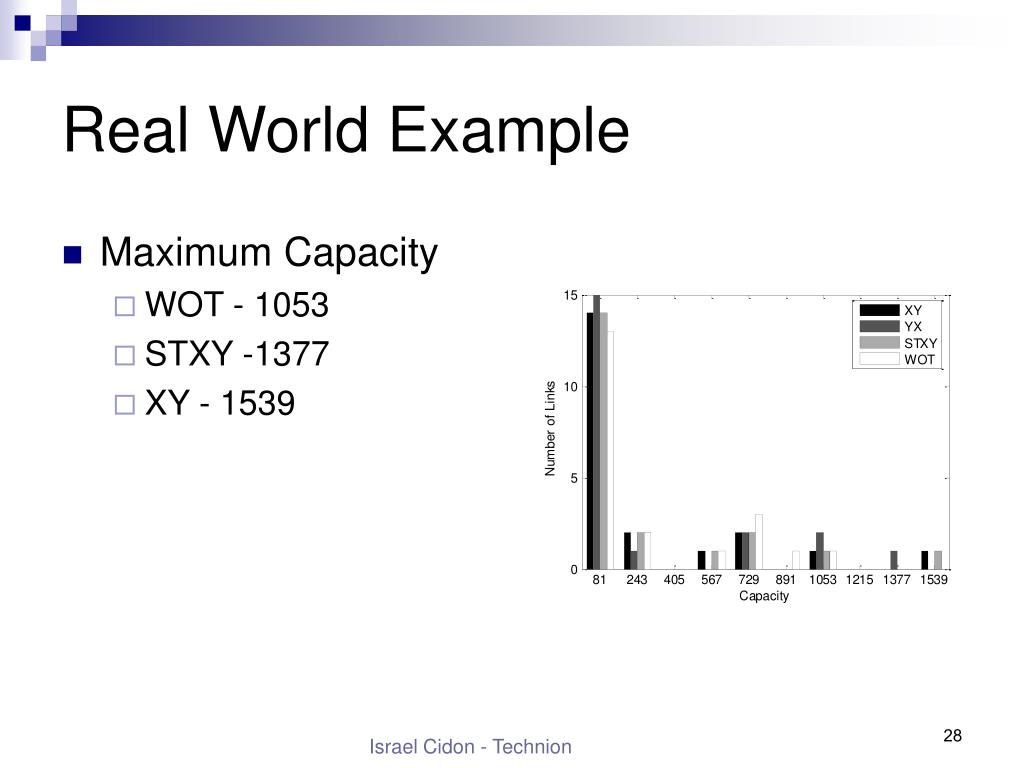Click the x-axis tick label '567'
Screen dimensions: 1024x768
click(x=711, y=579)
